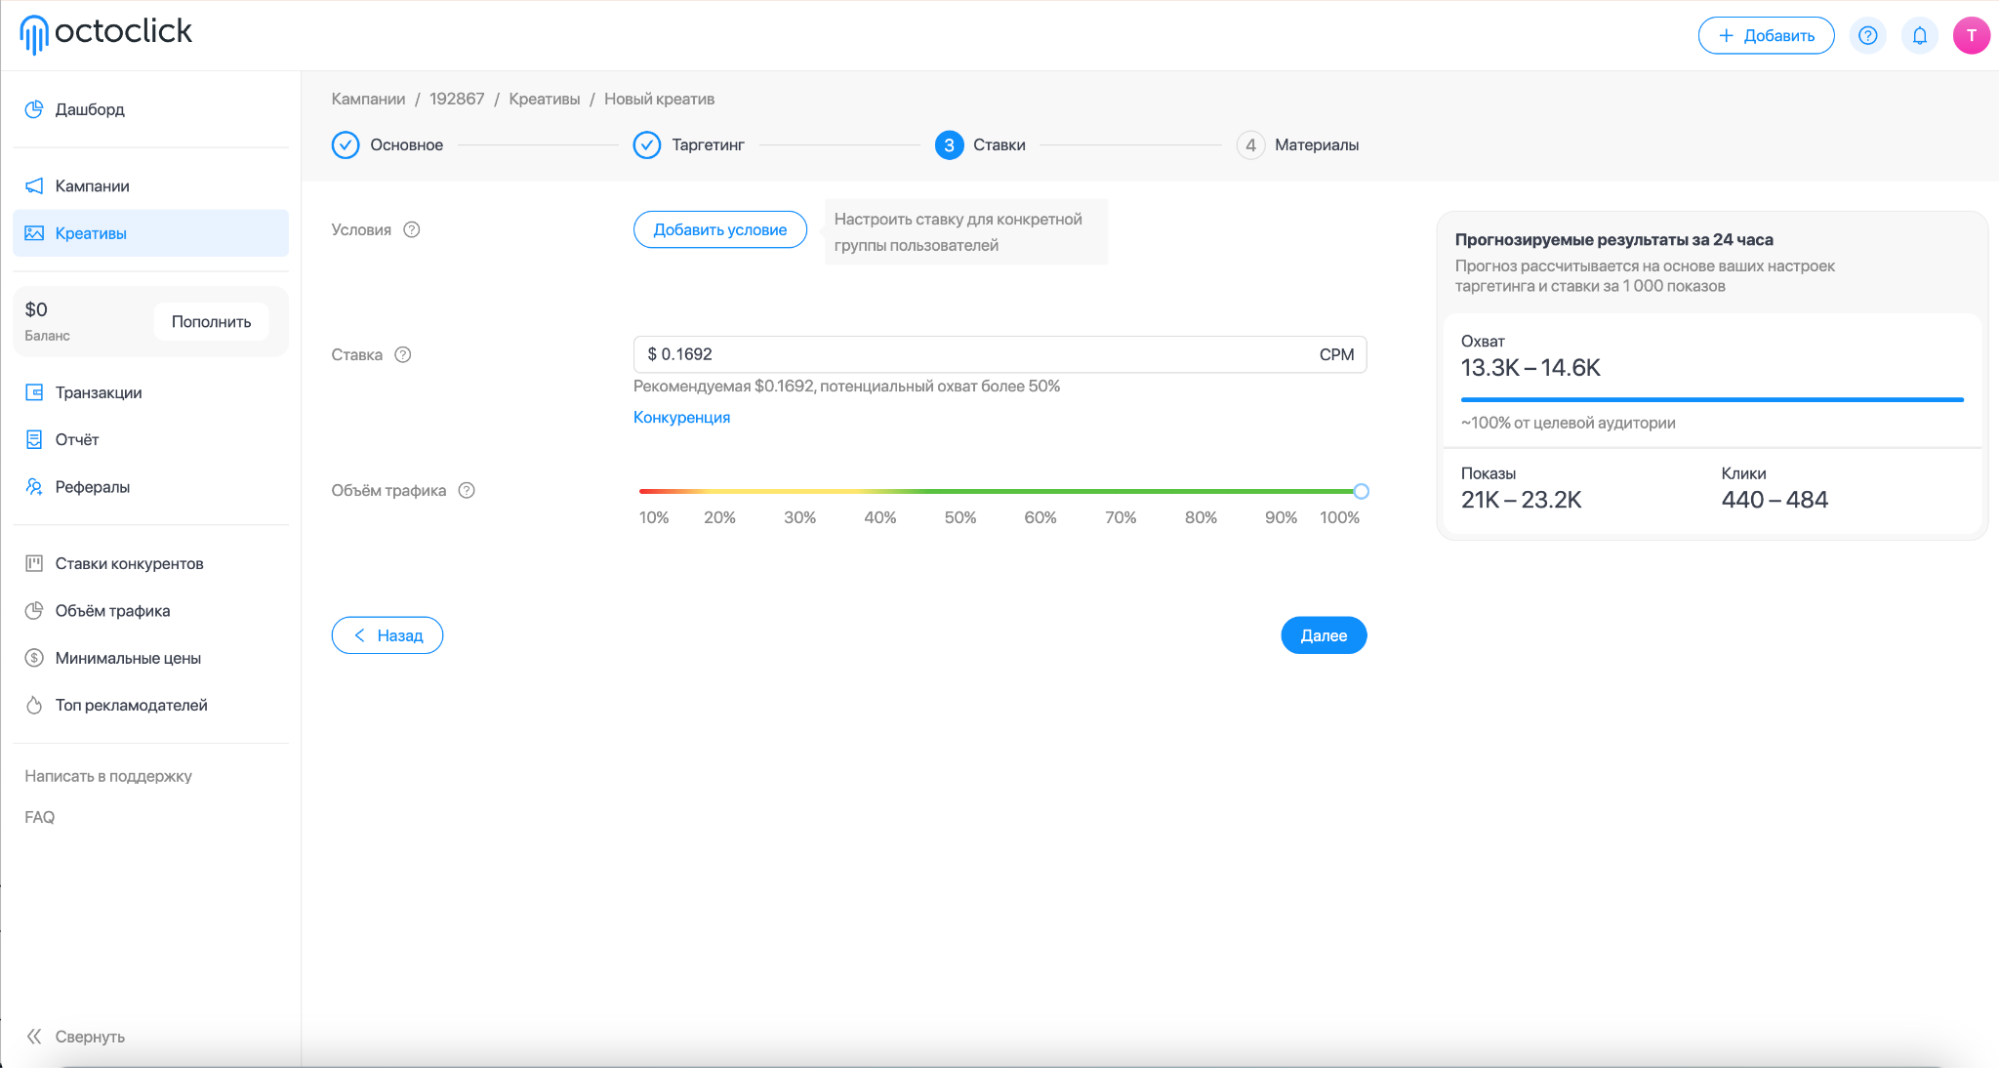Open the user avatar profile menu
This screenshot has width=1999, height=1068.
pyautogui.click(x=1971, y=36)
